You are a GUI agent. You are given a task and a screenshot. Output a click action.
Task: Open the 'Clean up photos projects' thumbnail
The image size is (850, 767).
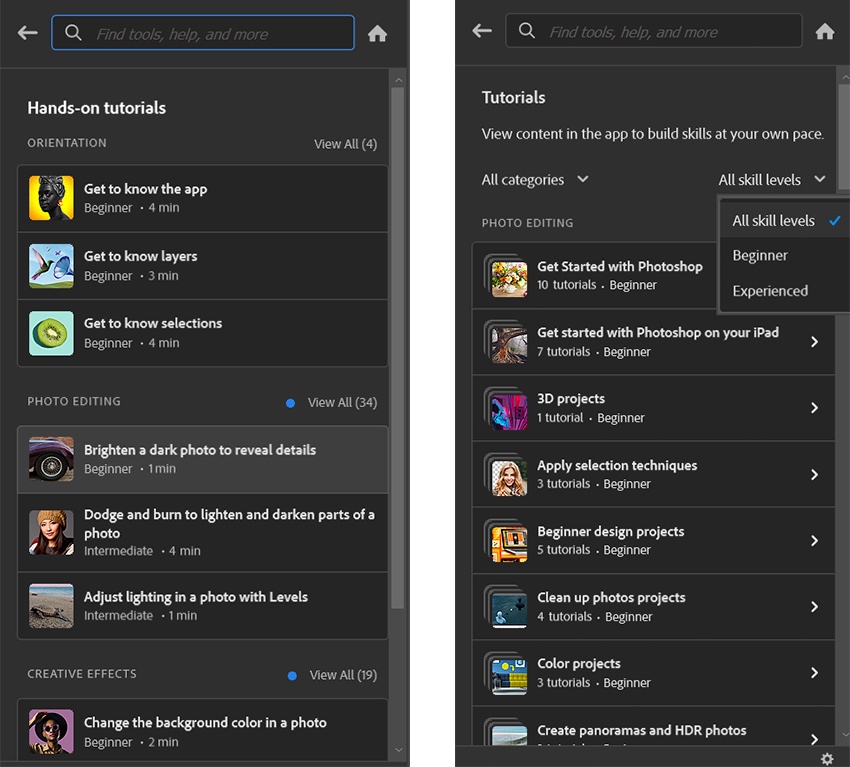506,607
